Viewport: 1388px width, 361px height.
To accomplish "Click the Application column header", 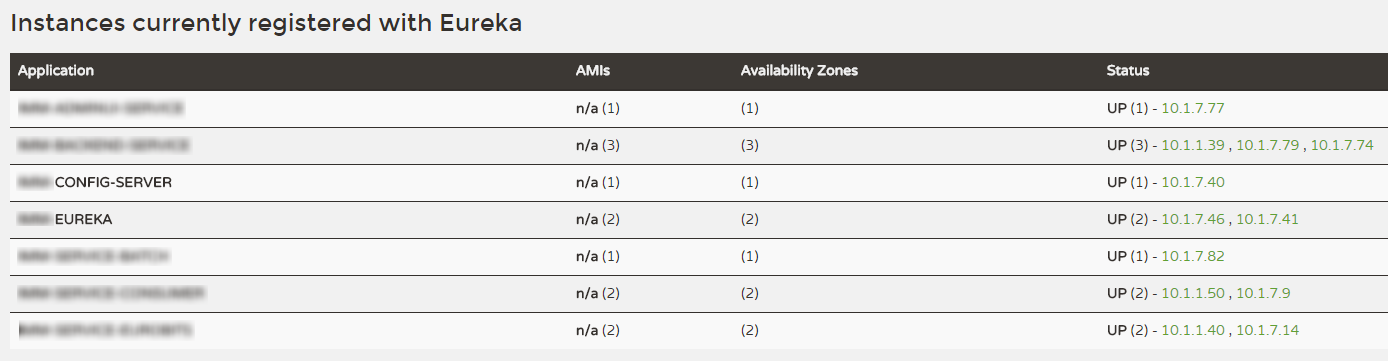I will (x=56, y=71).
